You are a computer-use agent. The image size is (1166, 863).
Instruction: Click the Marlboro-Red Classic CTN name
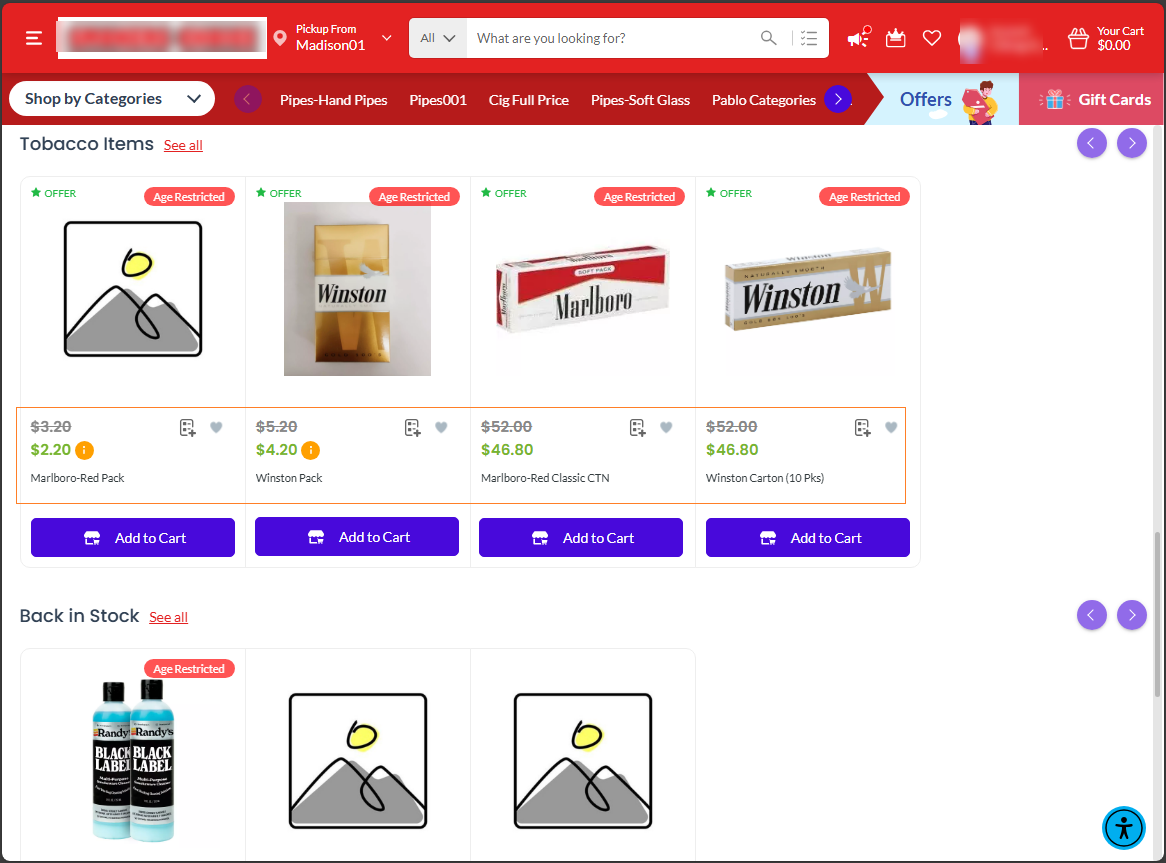(x=545, y=478)
